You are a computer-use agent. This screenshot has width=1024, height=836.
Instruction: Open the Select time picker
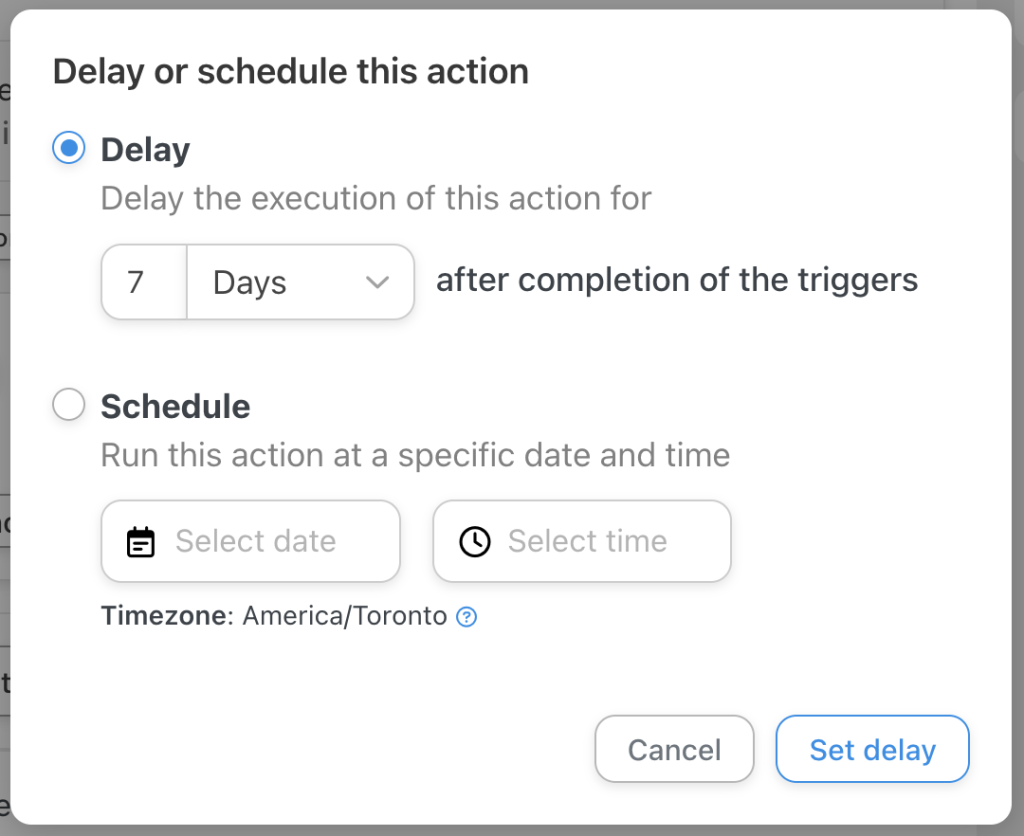(x=581, y=541)
